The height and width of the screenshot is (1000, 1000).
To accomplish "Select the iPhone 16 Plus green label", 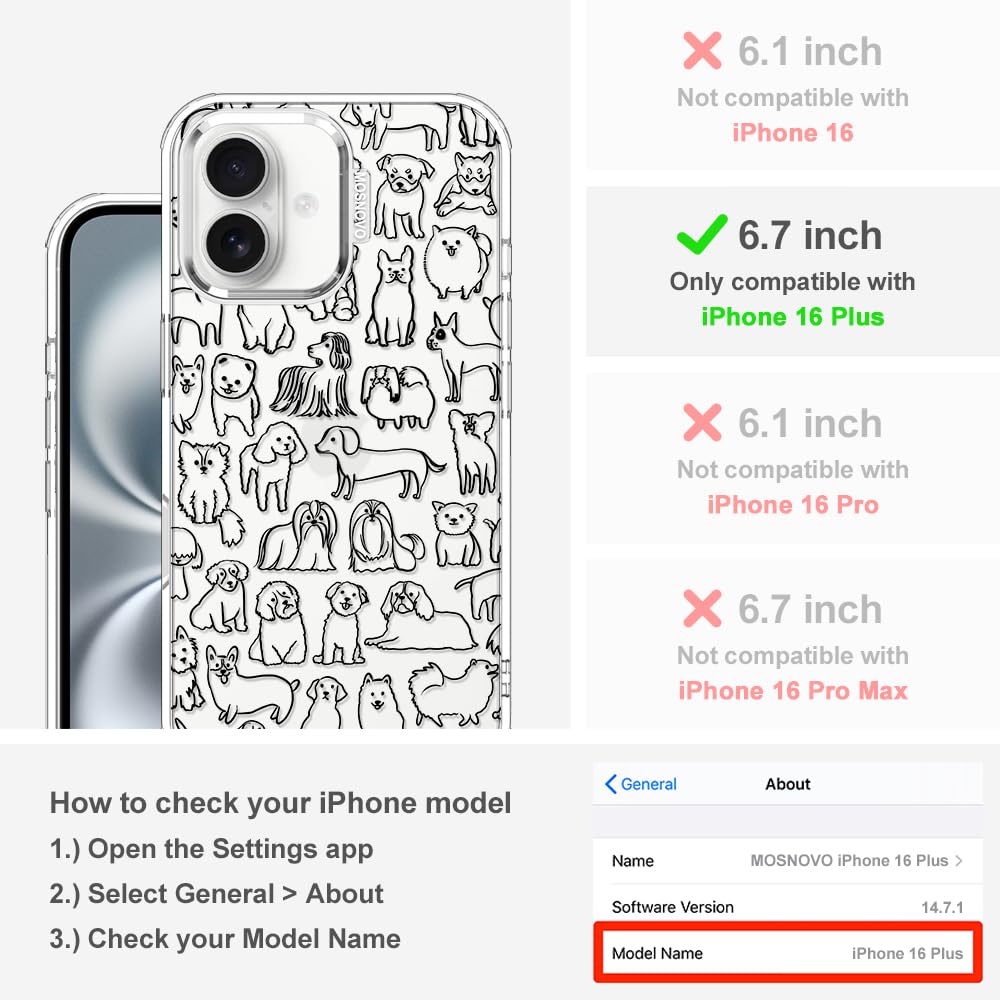I will point(793,317).
